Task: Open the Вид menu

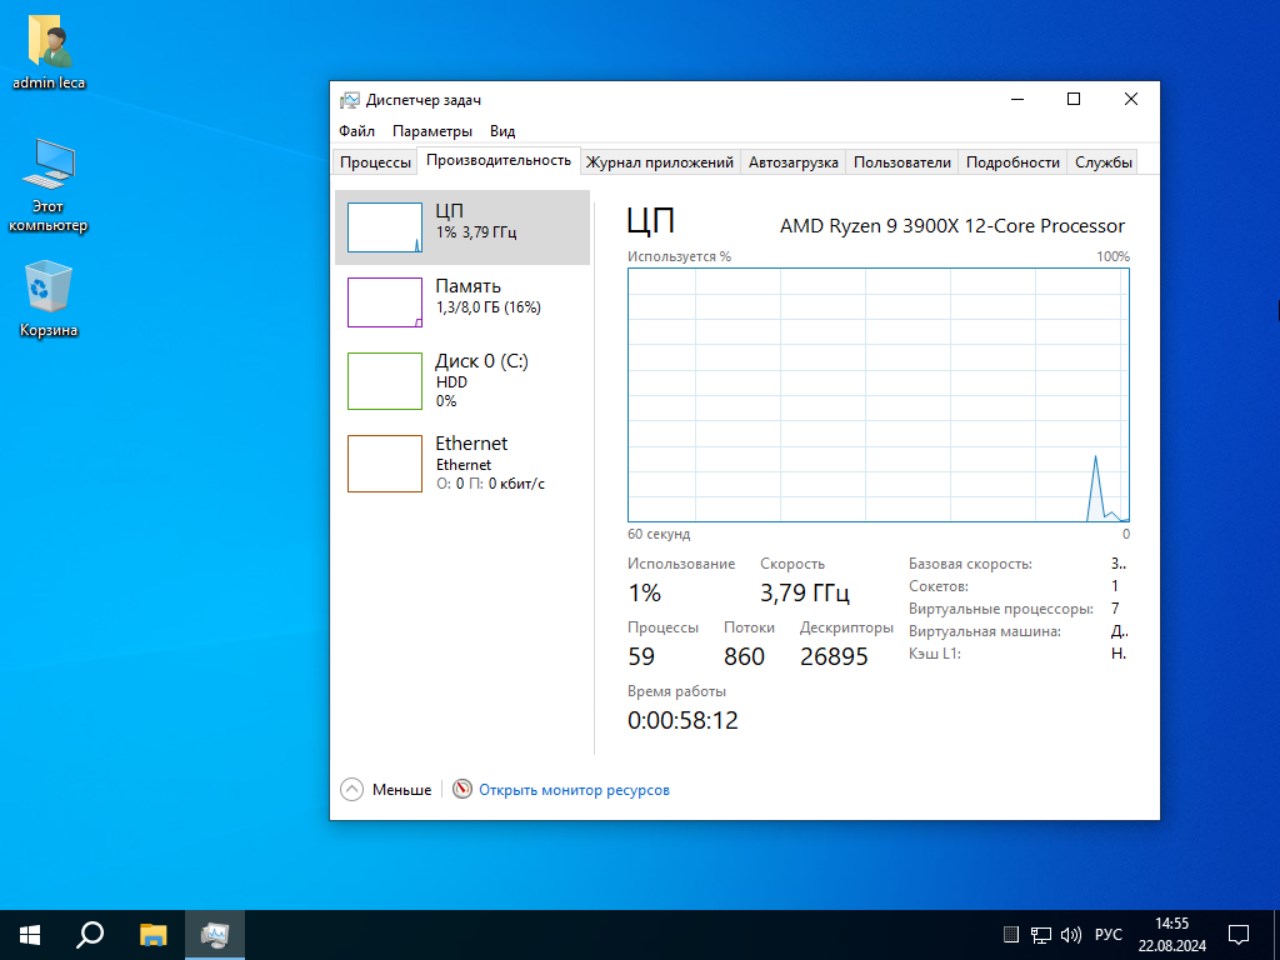Action: pos(502,131)
